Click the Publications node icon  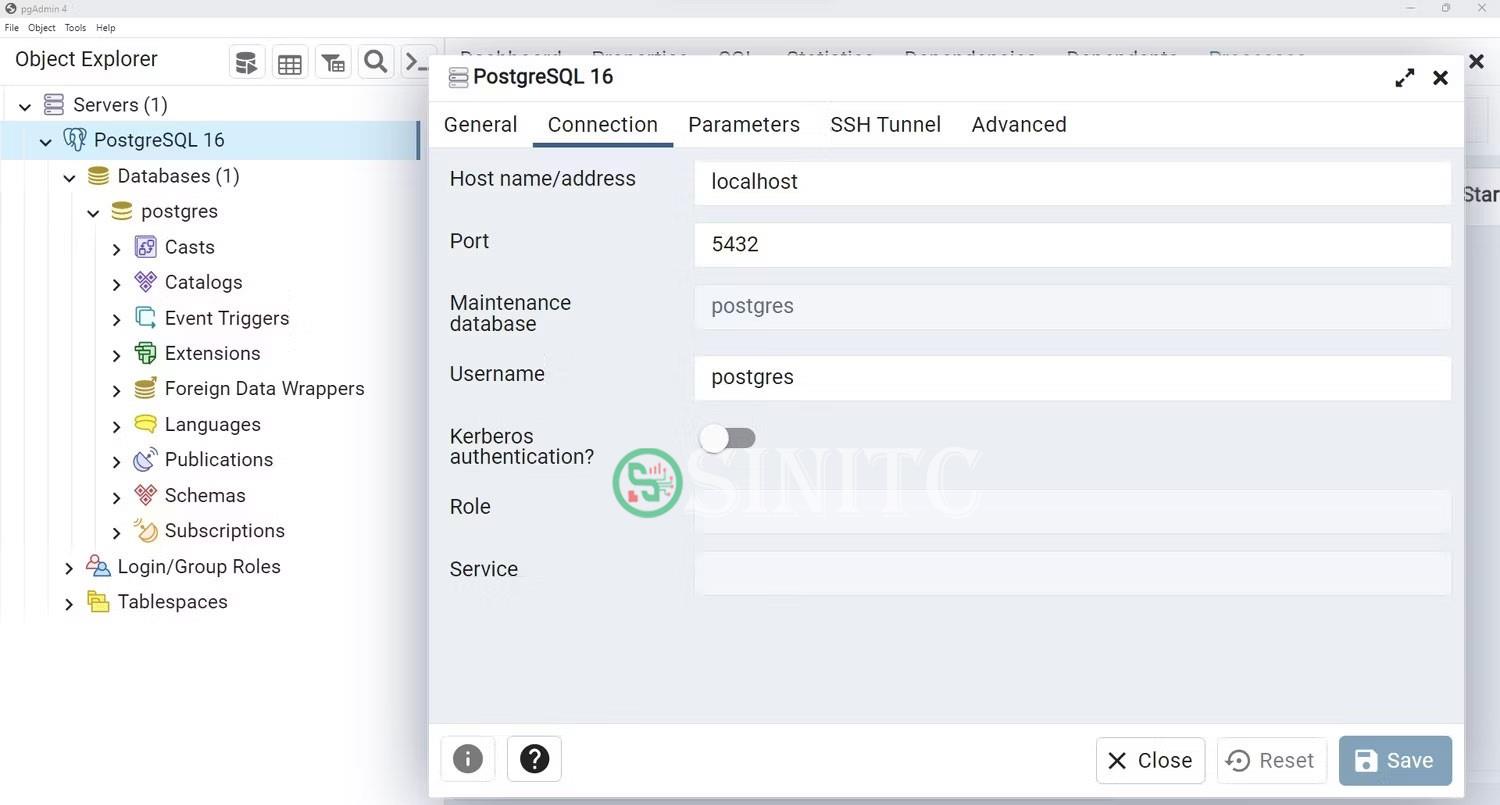pyautogui.click(x=146, y=460)
